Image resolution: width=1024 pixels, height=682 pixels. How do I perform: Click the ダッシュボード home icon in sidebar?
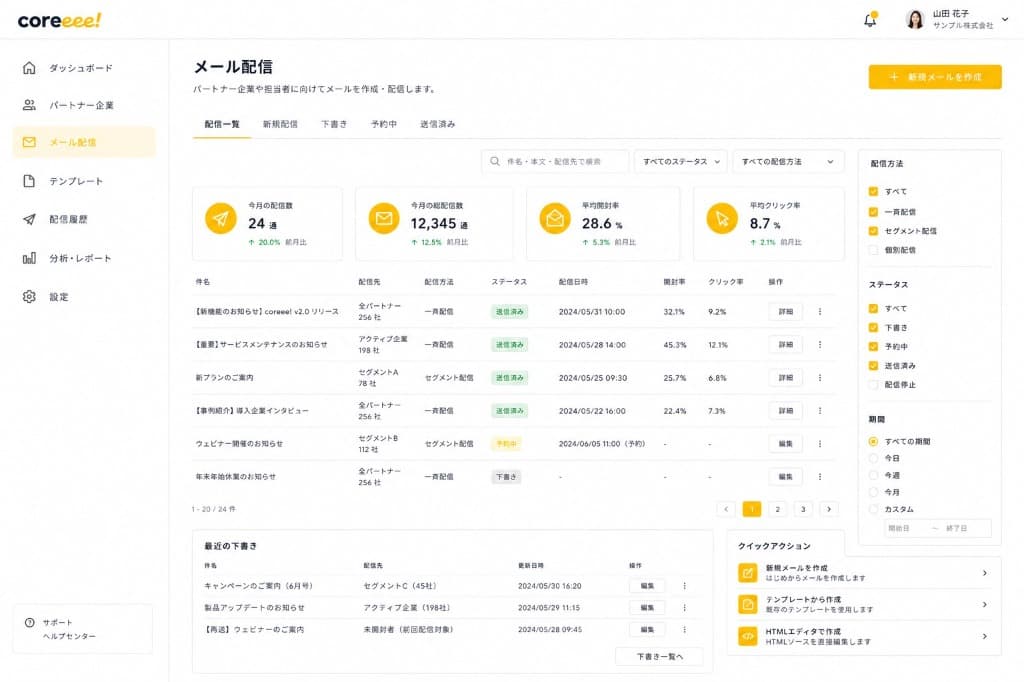tap(29, 68)
